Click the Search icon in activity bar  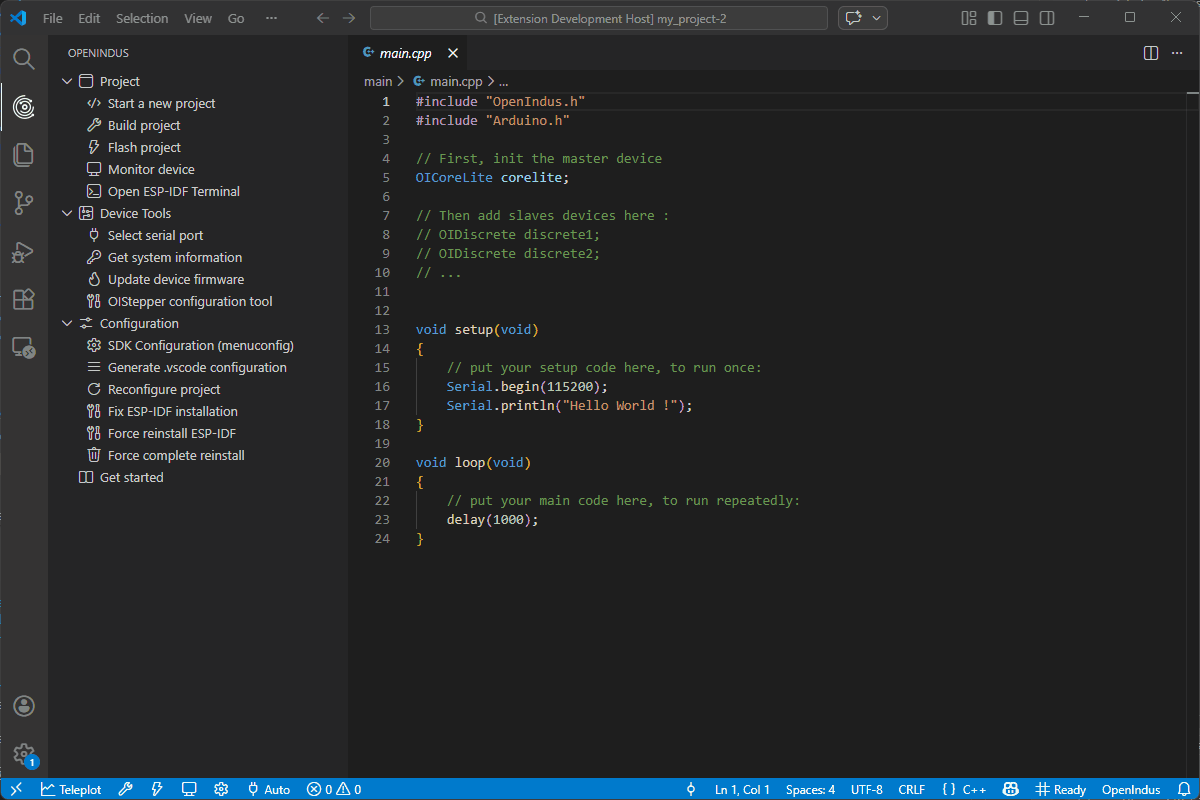24,58
